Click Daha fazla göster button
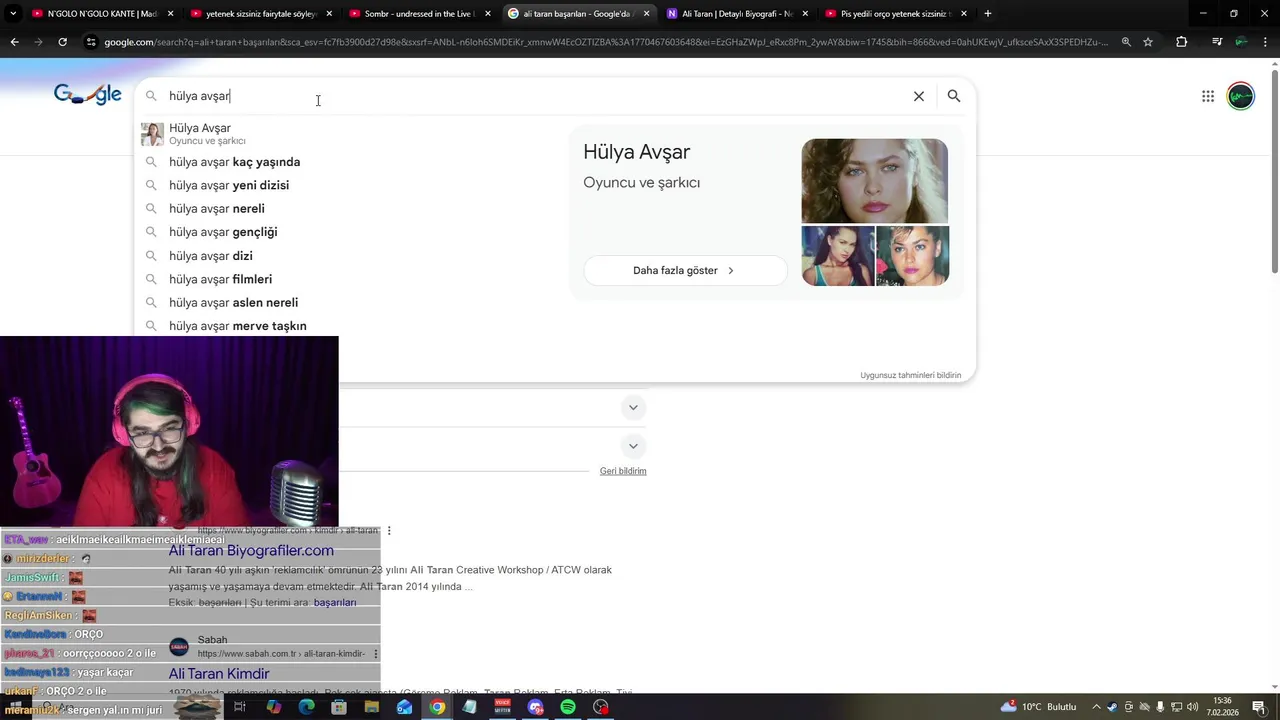 685,271
